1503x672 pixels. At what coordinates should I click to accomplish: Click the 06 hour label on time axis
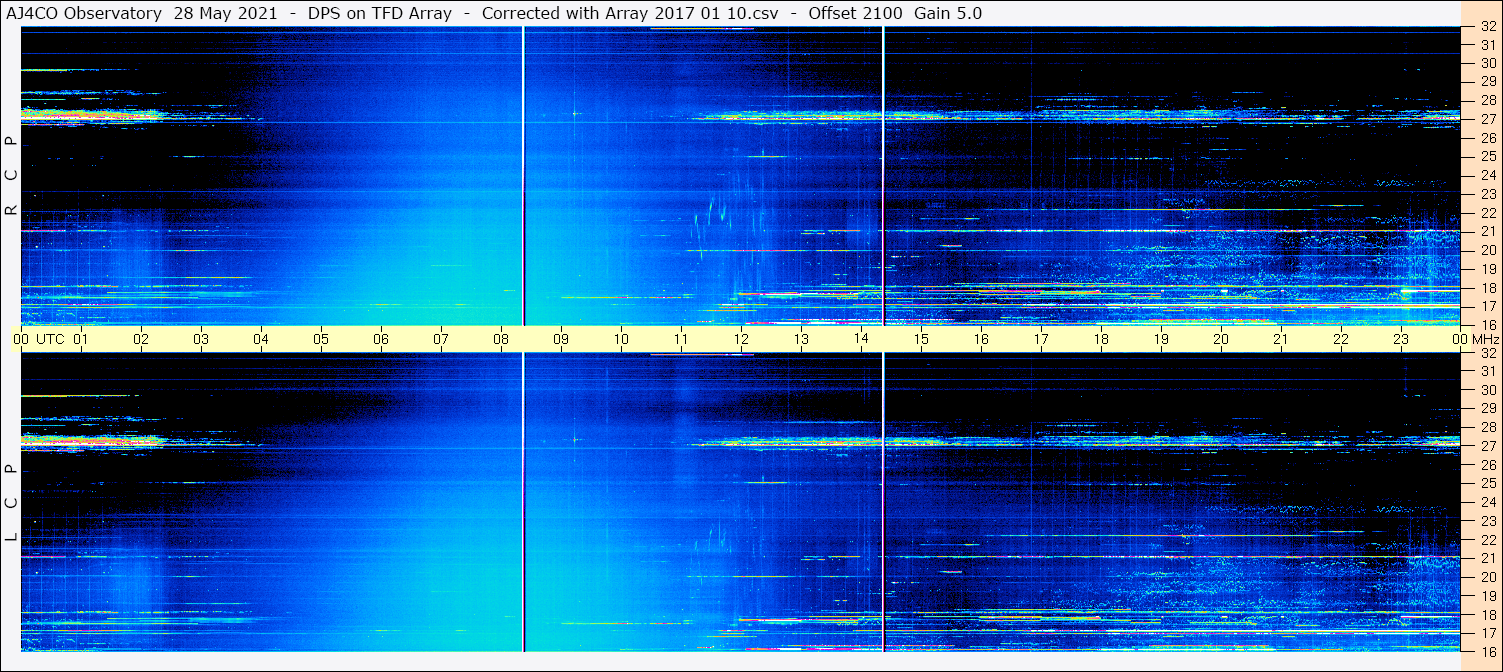point(381,339)
